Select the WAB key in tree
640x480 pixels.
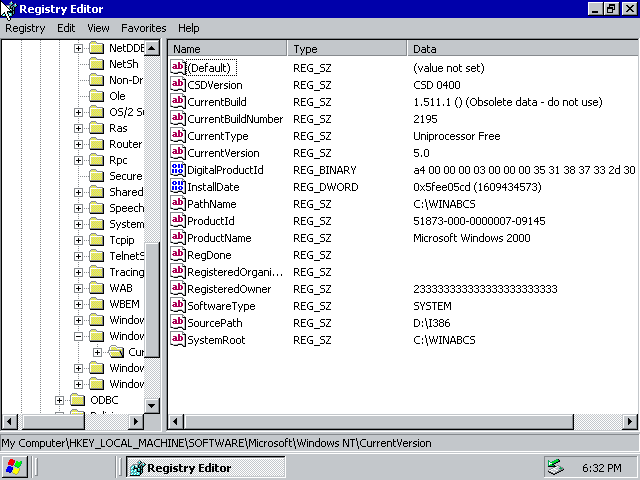coord(121,288)
